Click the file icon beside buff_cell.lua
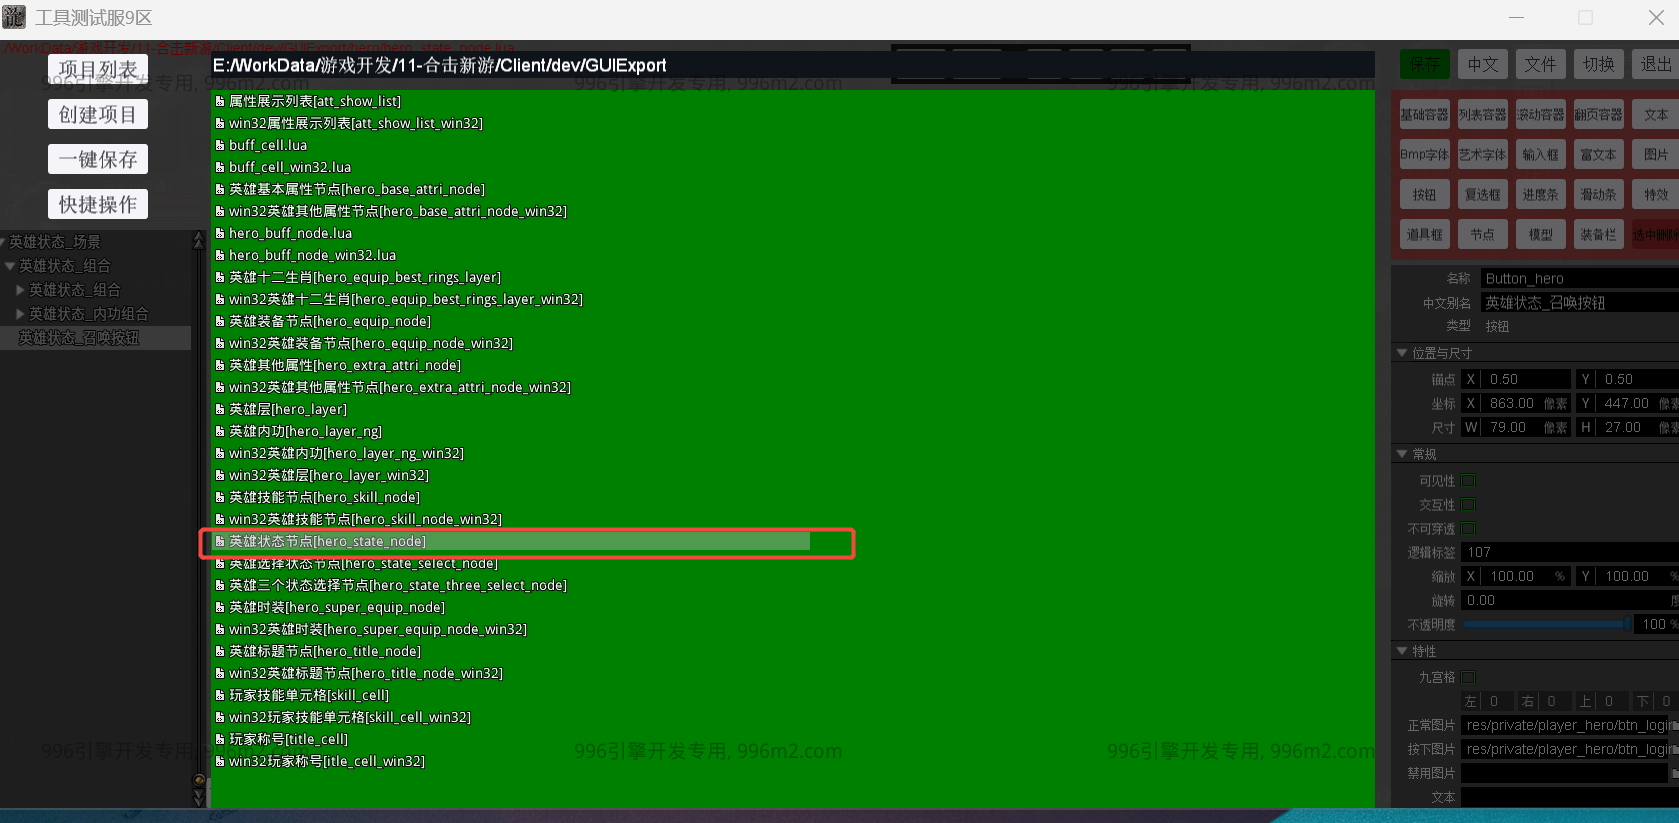Screen dimensions: 1679x823 (x=220, y=146)
